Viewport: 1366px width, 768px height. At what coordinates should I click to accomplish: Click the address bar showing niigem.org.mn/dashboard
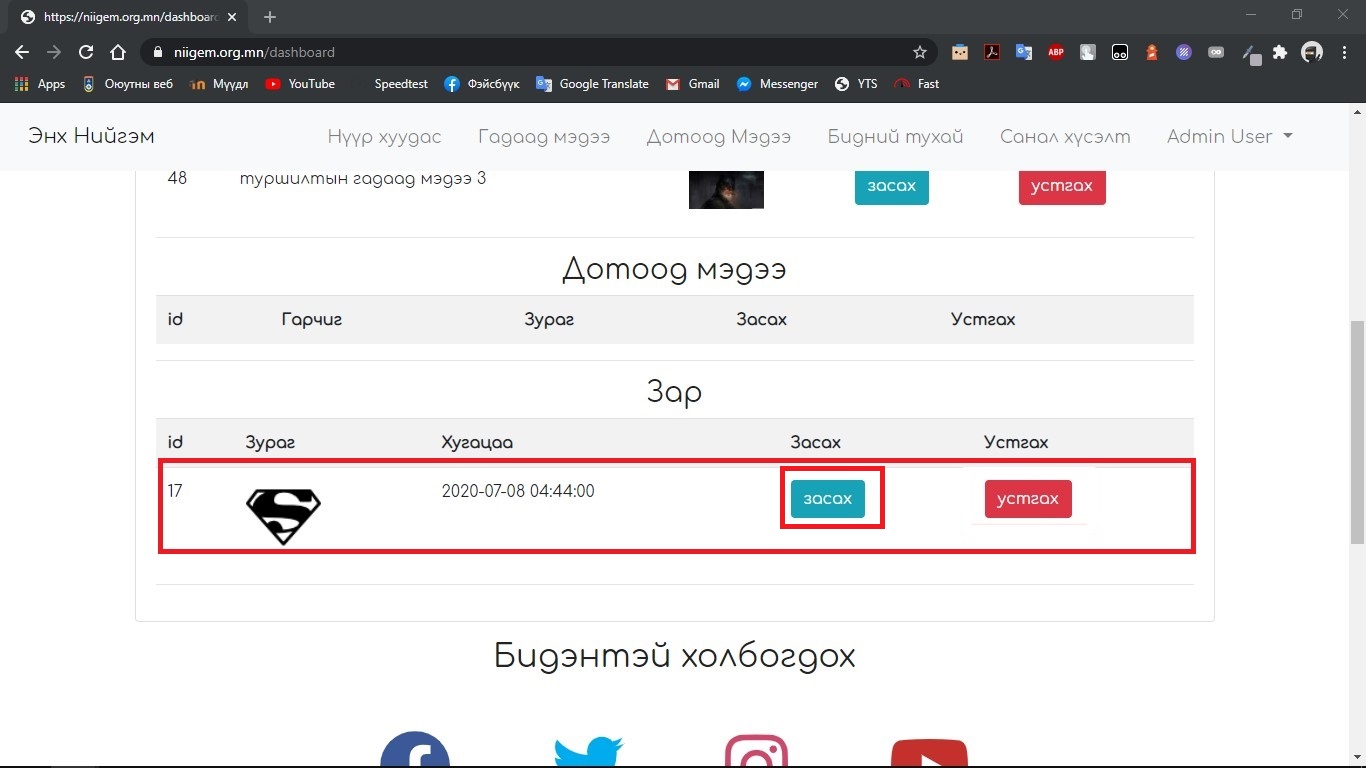pyautogui.click(x=520, y=52)
